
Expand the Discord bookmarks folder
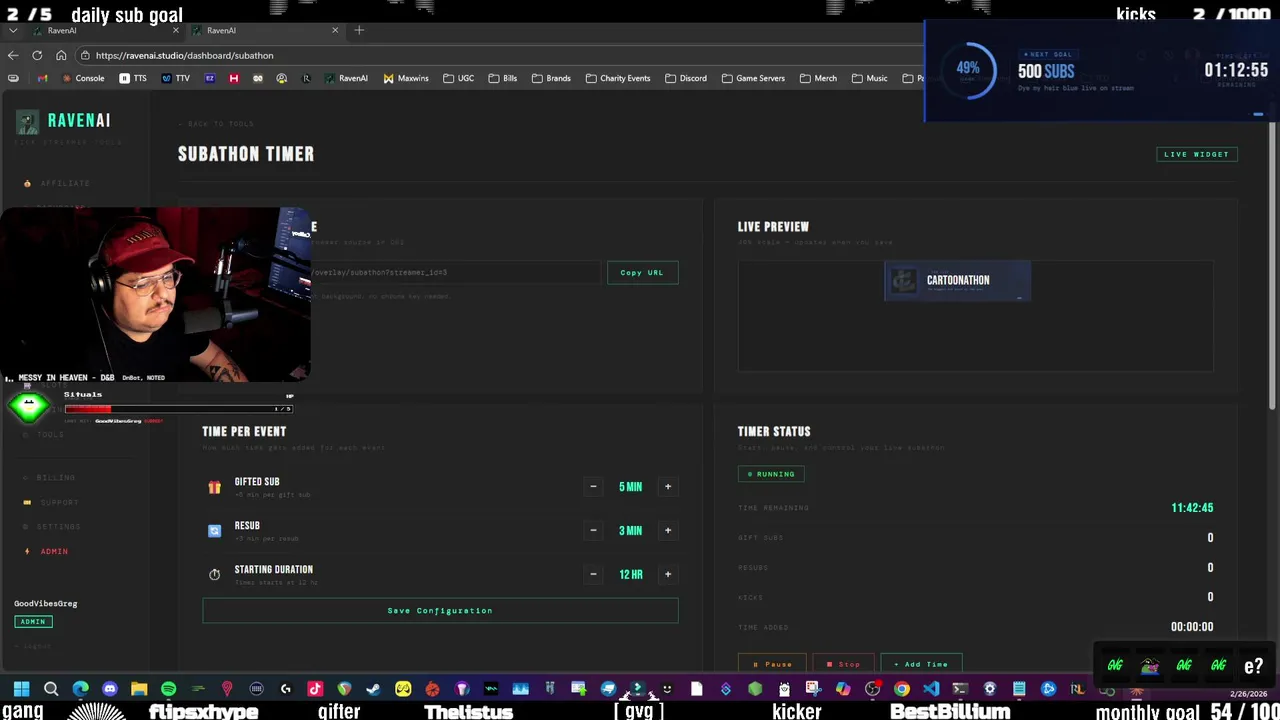tap(685, 78)
